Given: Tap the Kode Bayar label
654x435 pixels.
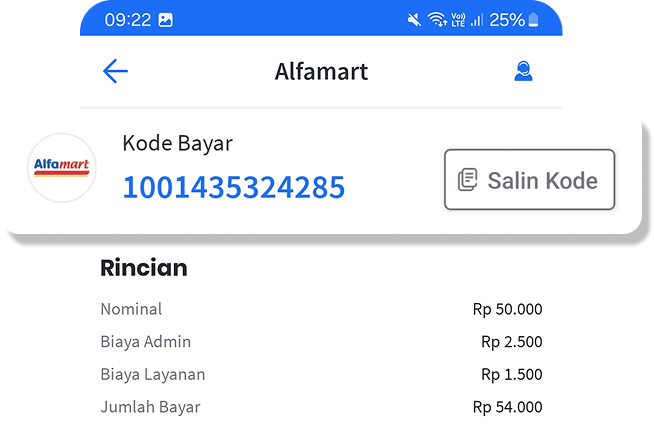Looking at the screenshot, I should [177, 143].
